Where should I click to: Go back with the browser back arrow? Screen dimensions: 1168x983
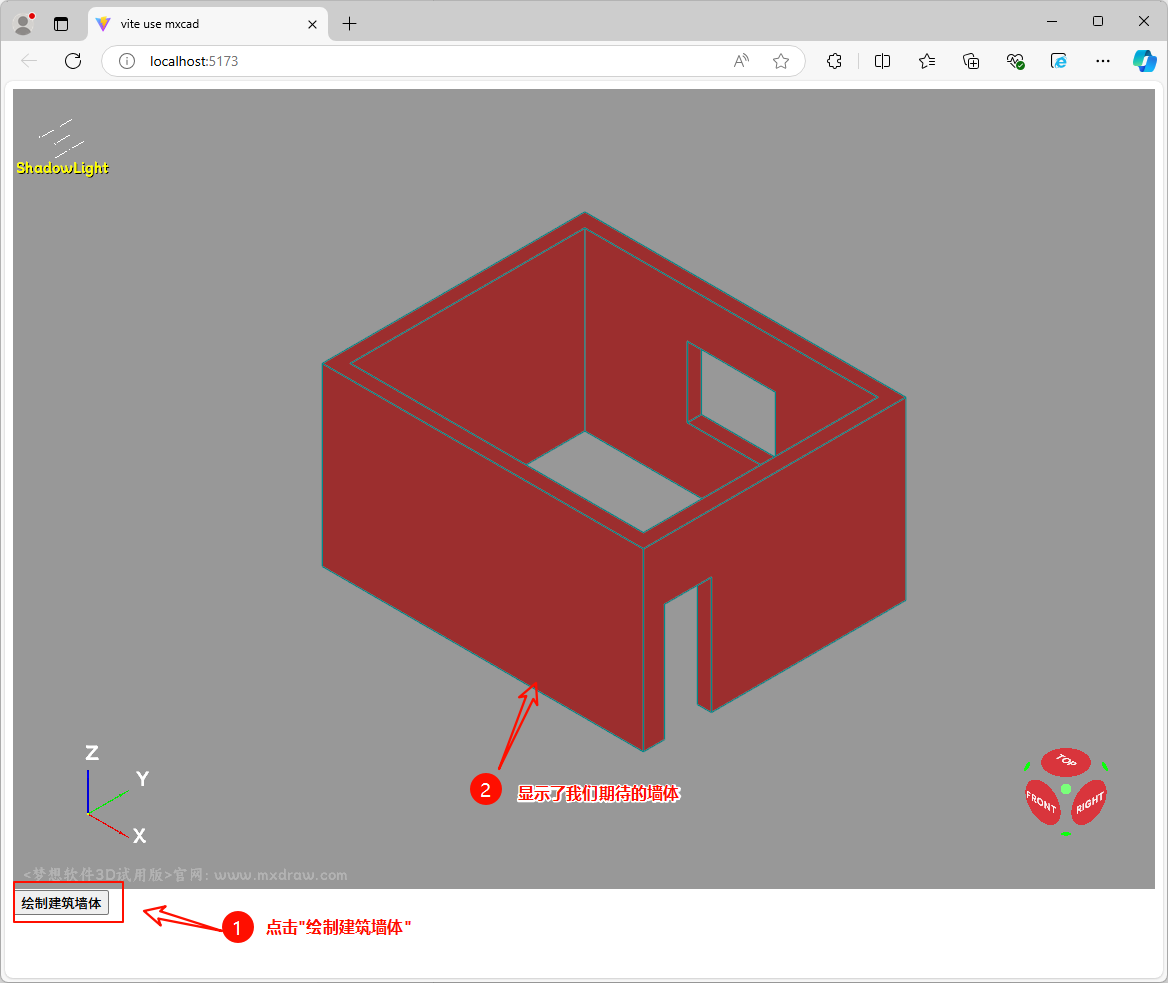29,61
